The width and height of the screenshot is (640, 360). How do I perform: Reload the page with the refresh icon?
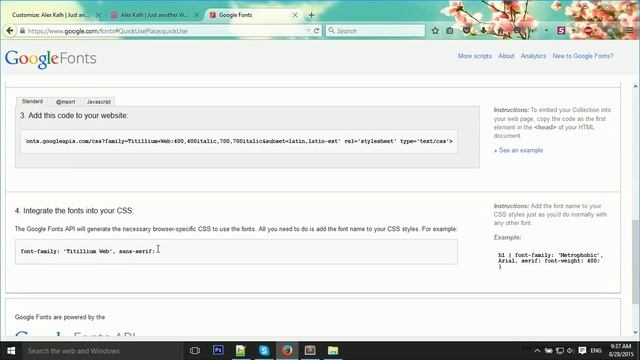click(x=316, y=31)
